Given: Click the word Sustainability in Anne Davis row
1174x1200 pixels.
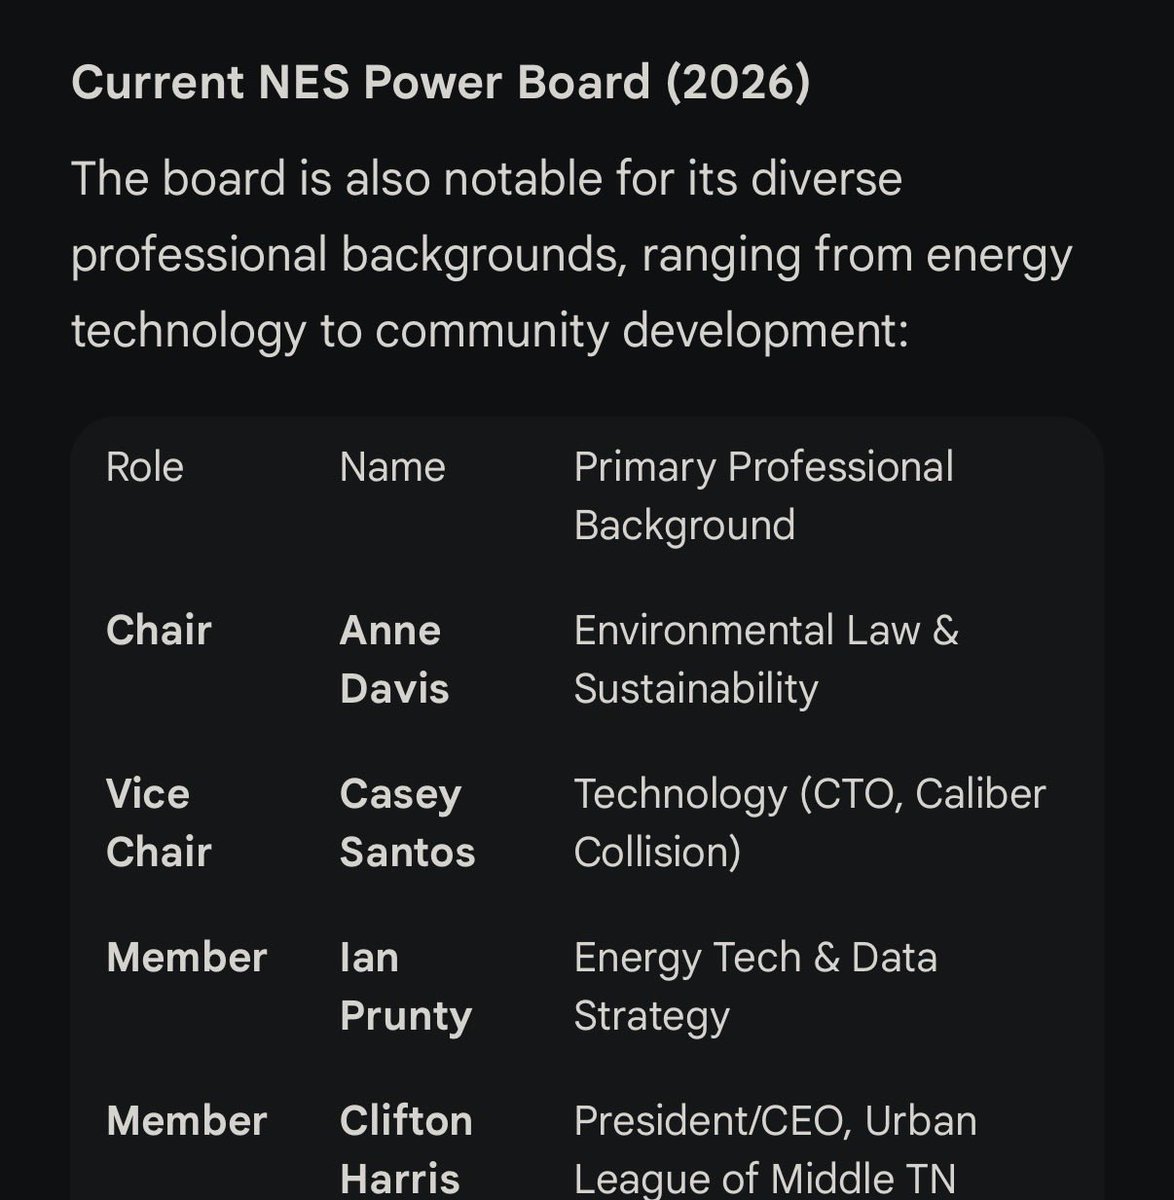Looking at the screenshot, I should (x=696, y=689).
